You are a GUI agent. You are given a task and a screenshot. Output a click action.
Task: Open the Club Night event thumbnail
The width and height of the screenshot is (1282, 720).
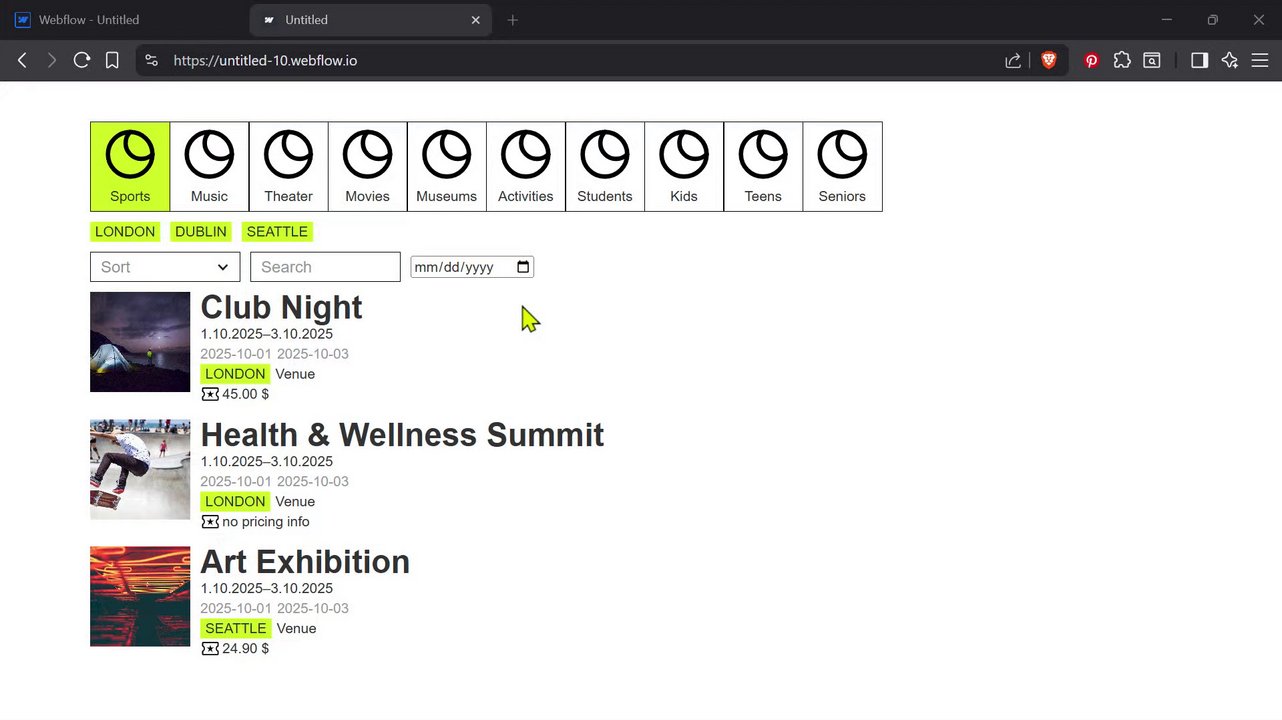[x=140, y=342]
